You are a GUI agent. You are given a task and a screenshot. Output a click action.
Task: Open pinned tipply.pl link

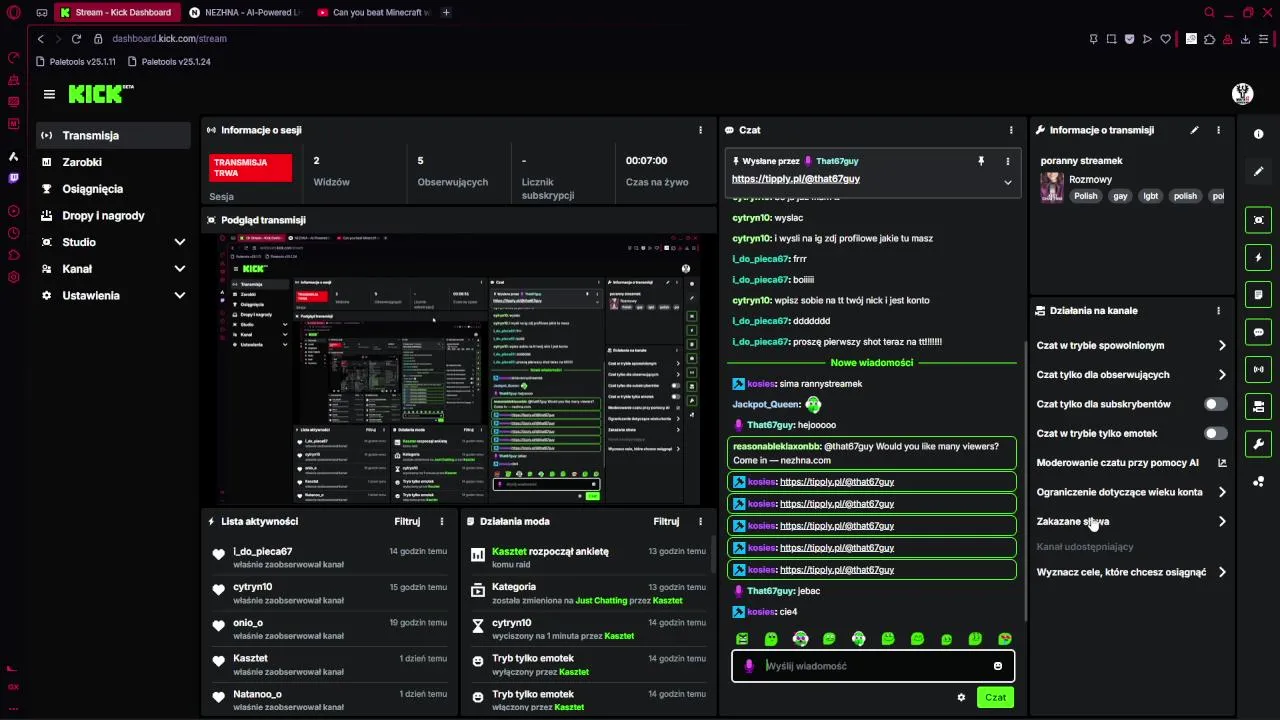[x=796, y=179]
